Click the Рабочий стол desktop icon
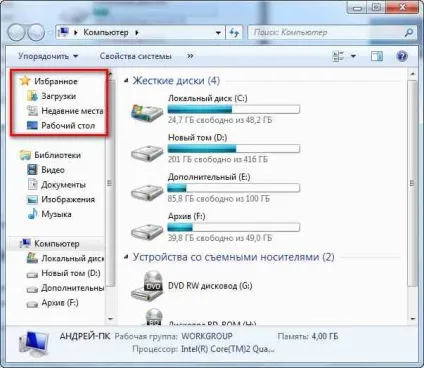Screen dimensions: 424x368 click(32, 126)
